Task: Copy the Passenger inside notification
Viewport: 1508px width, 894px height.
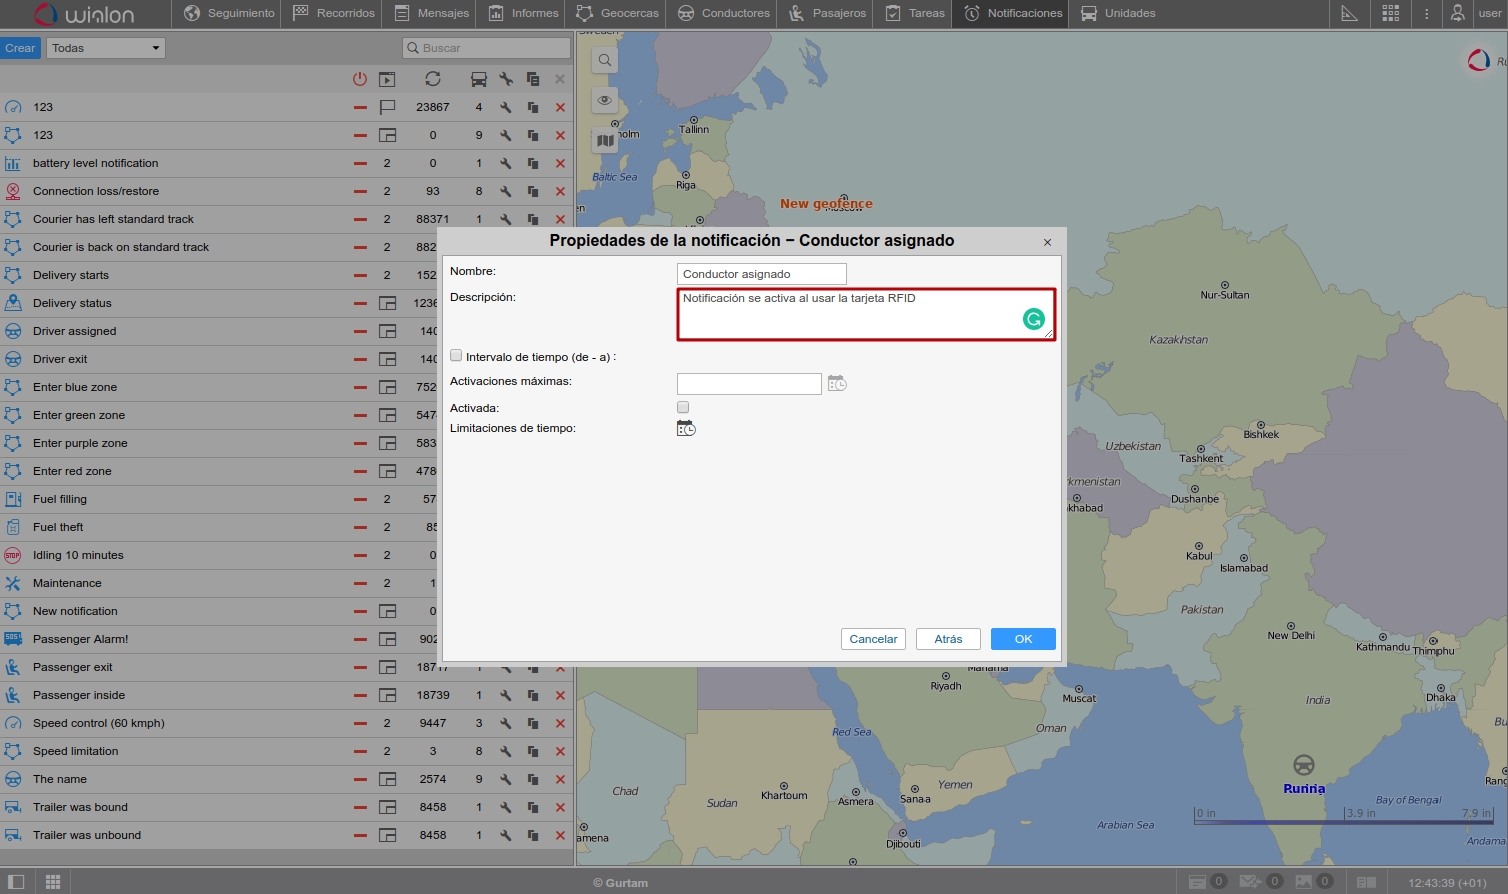Action: [x=533, y=695]
